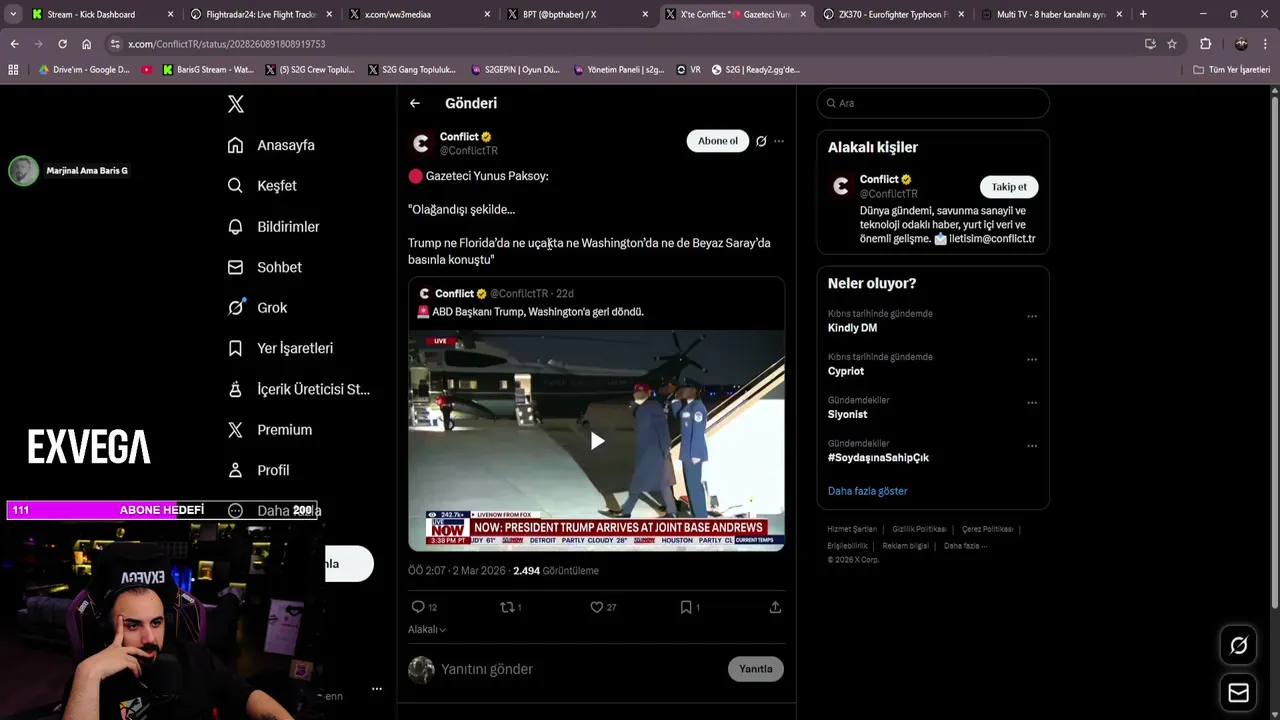The width and height of the screenshot is (1280, 720).
Task: Open Keşfet explore page
Action: (262, 186)
